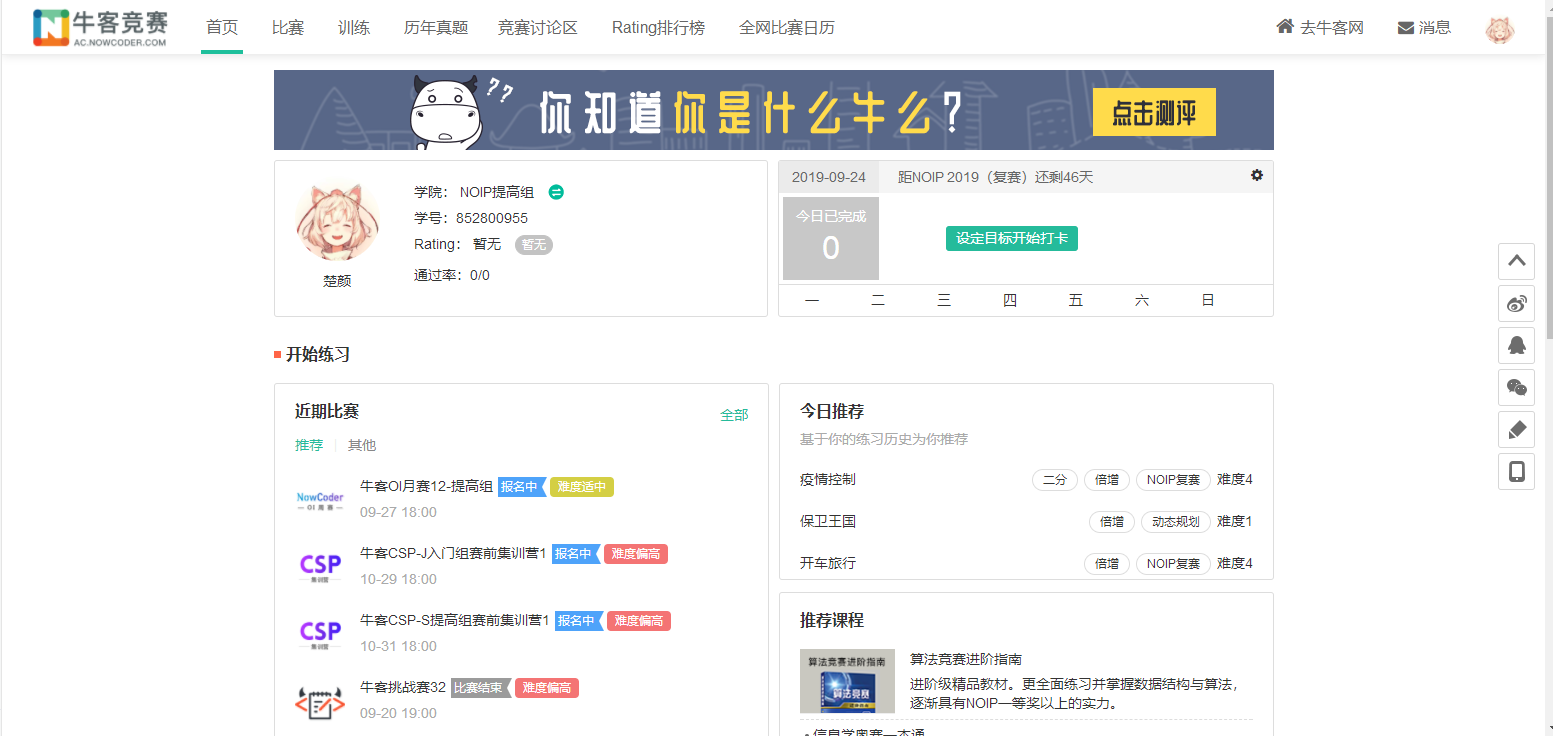Open feedback with the pencil icon

click(x=1516, y=429)
